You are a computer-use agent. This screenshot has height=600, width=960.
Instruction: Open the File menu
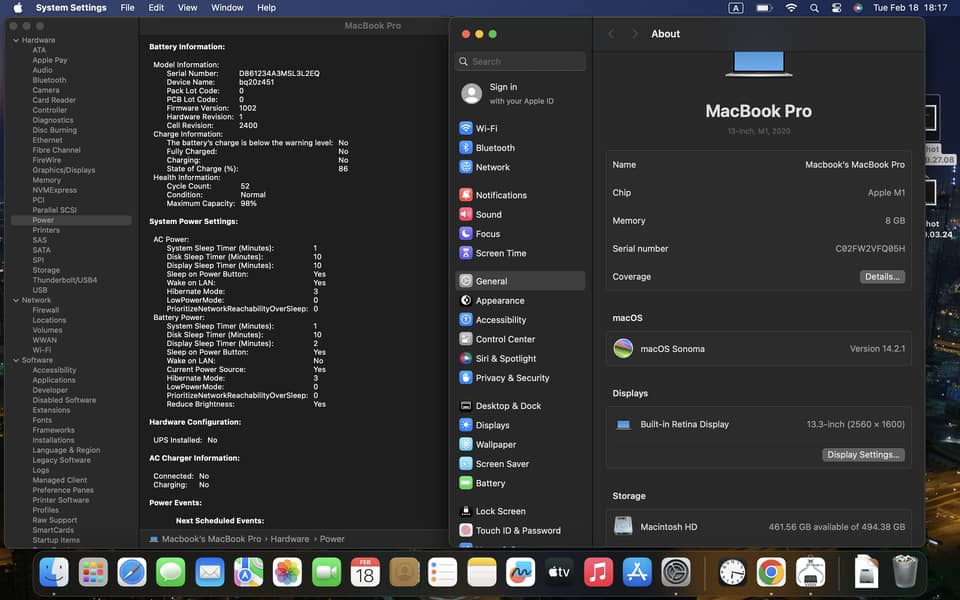[127, 7]
